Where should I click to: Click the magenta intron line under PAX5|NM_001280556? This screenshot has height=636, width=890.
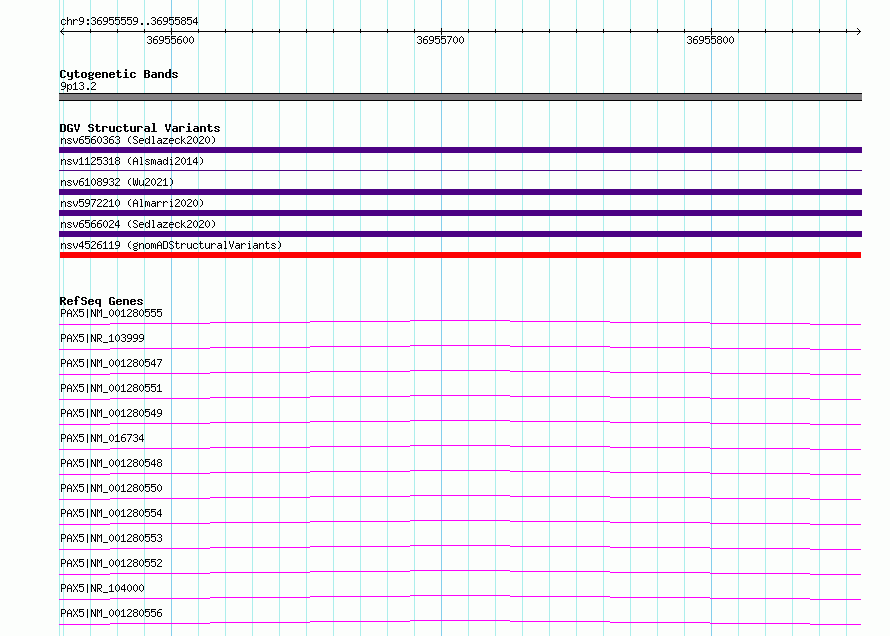tap(460, 621)
